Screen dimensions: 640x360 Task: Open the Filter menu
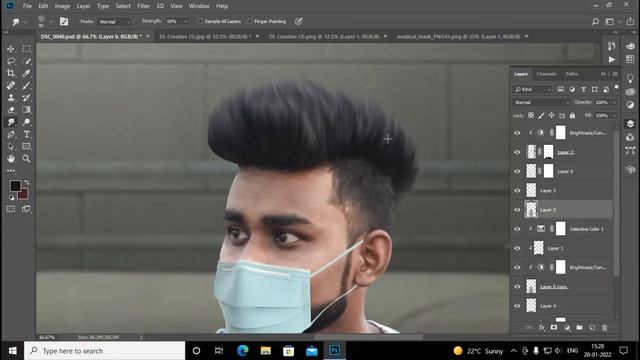[x=143, y=6]
